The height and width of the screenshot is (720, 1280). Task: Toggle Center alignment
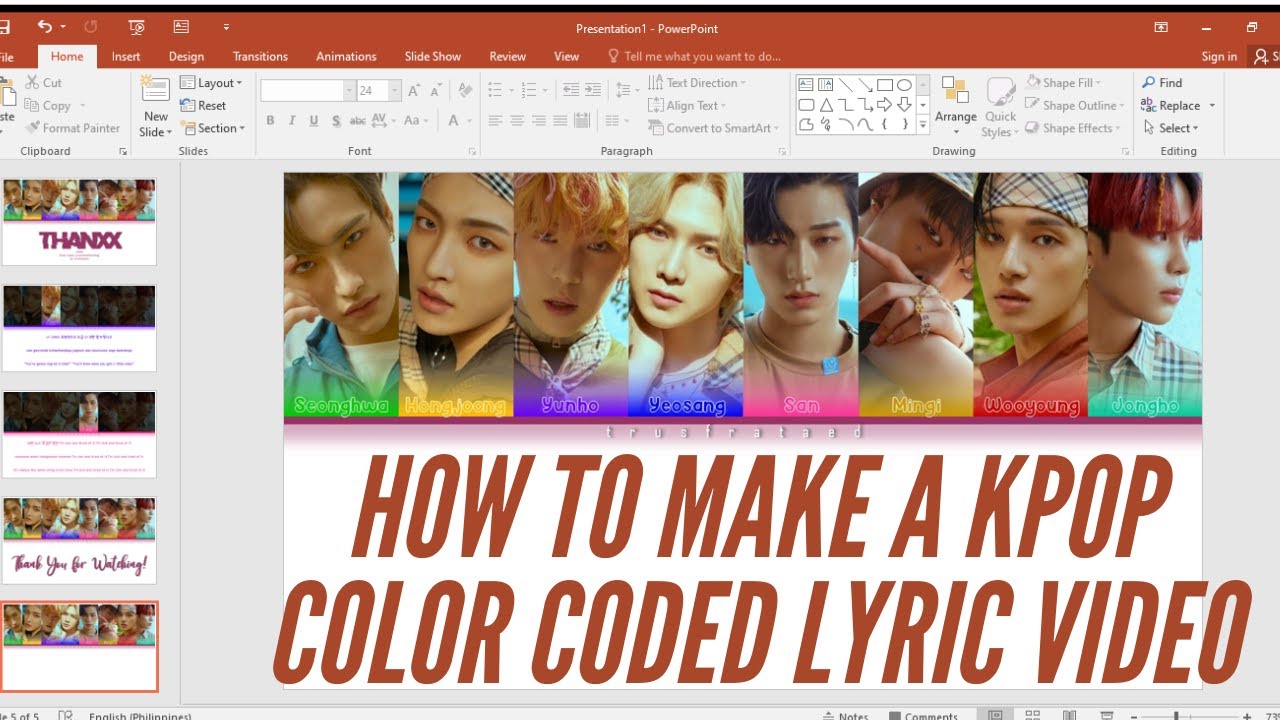tap(517, 121)
